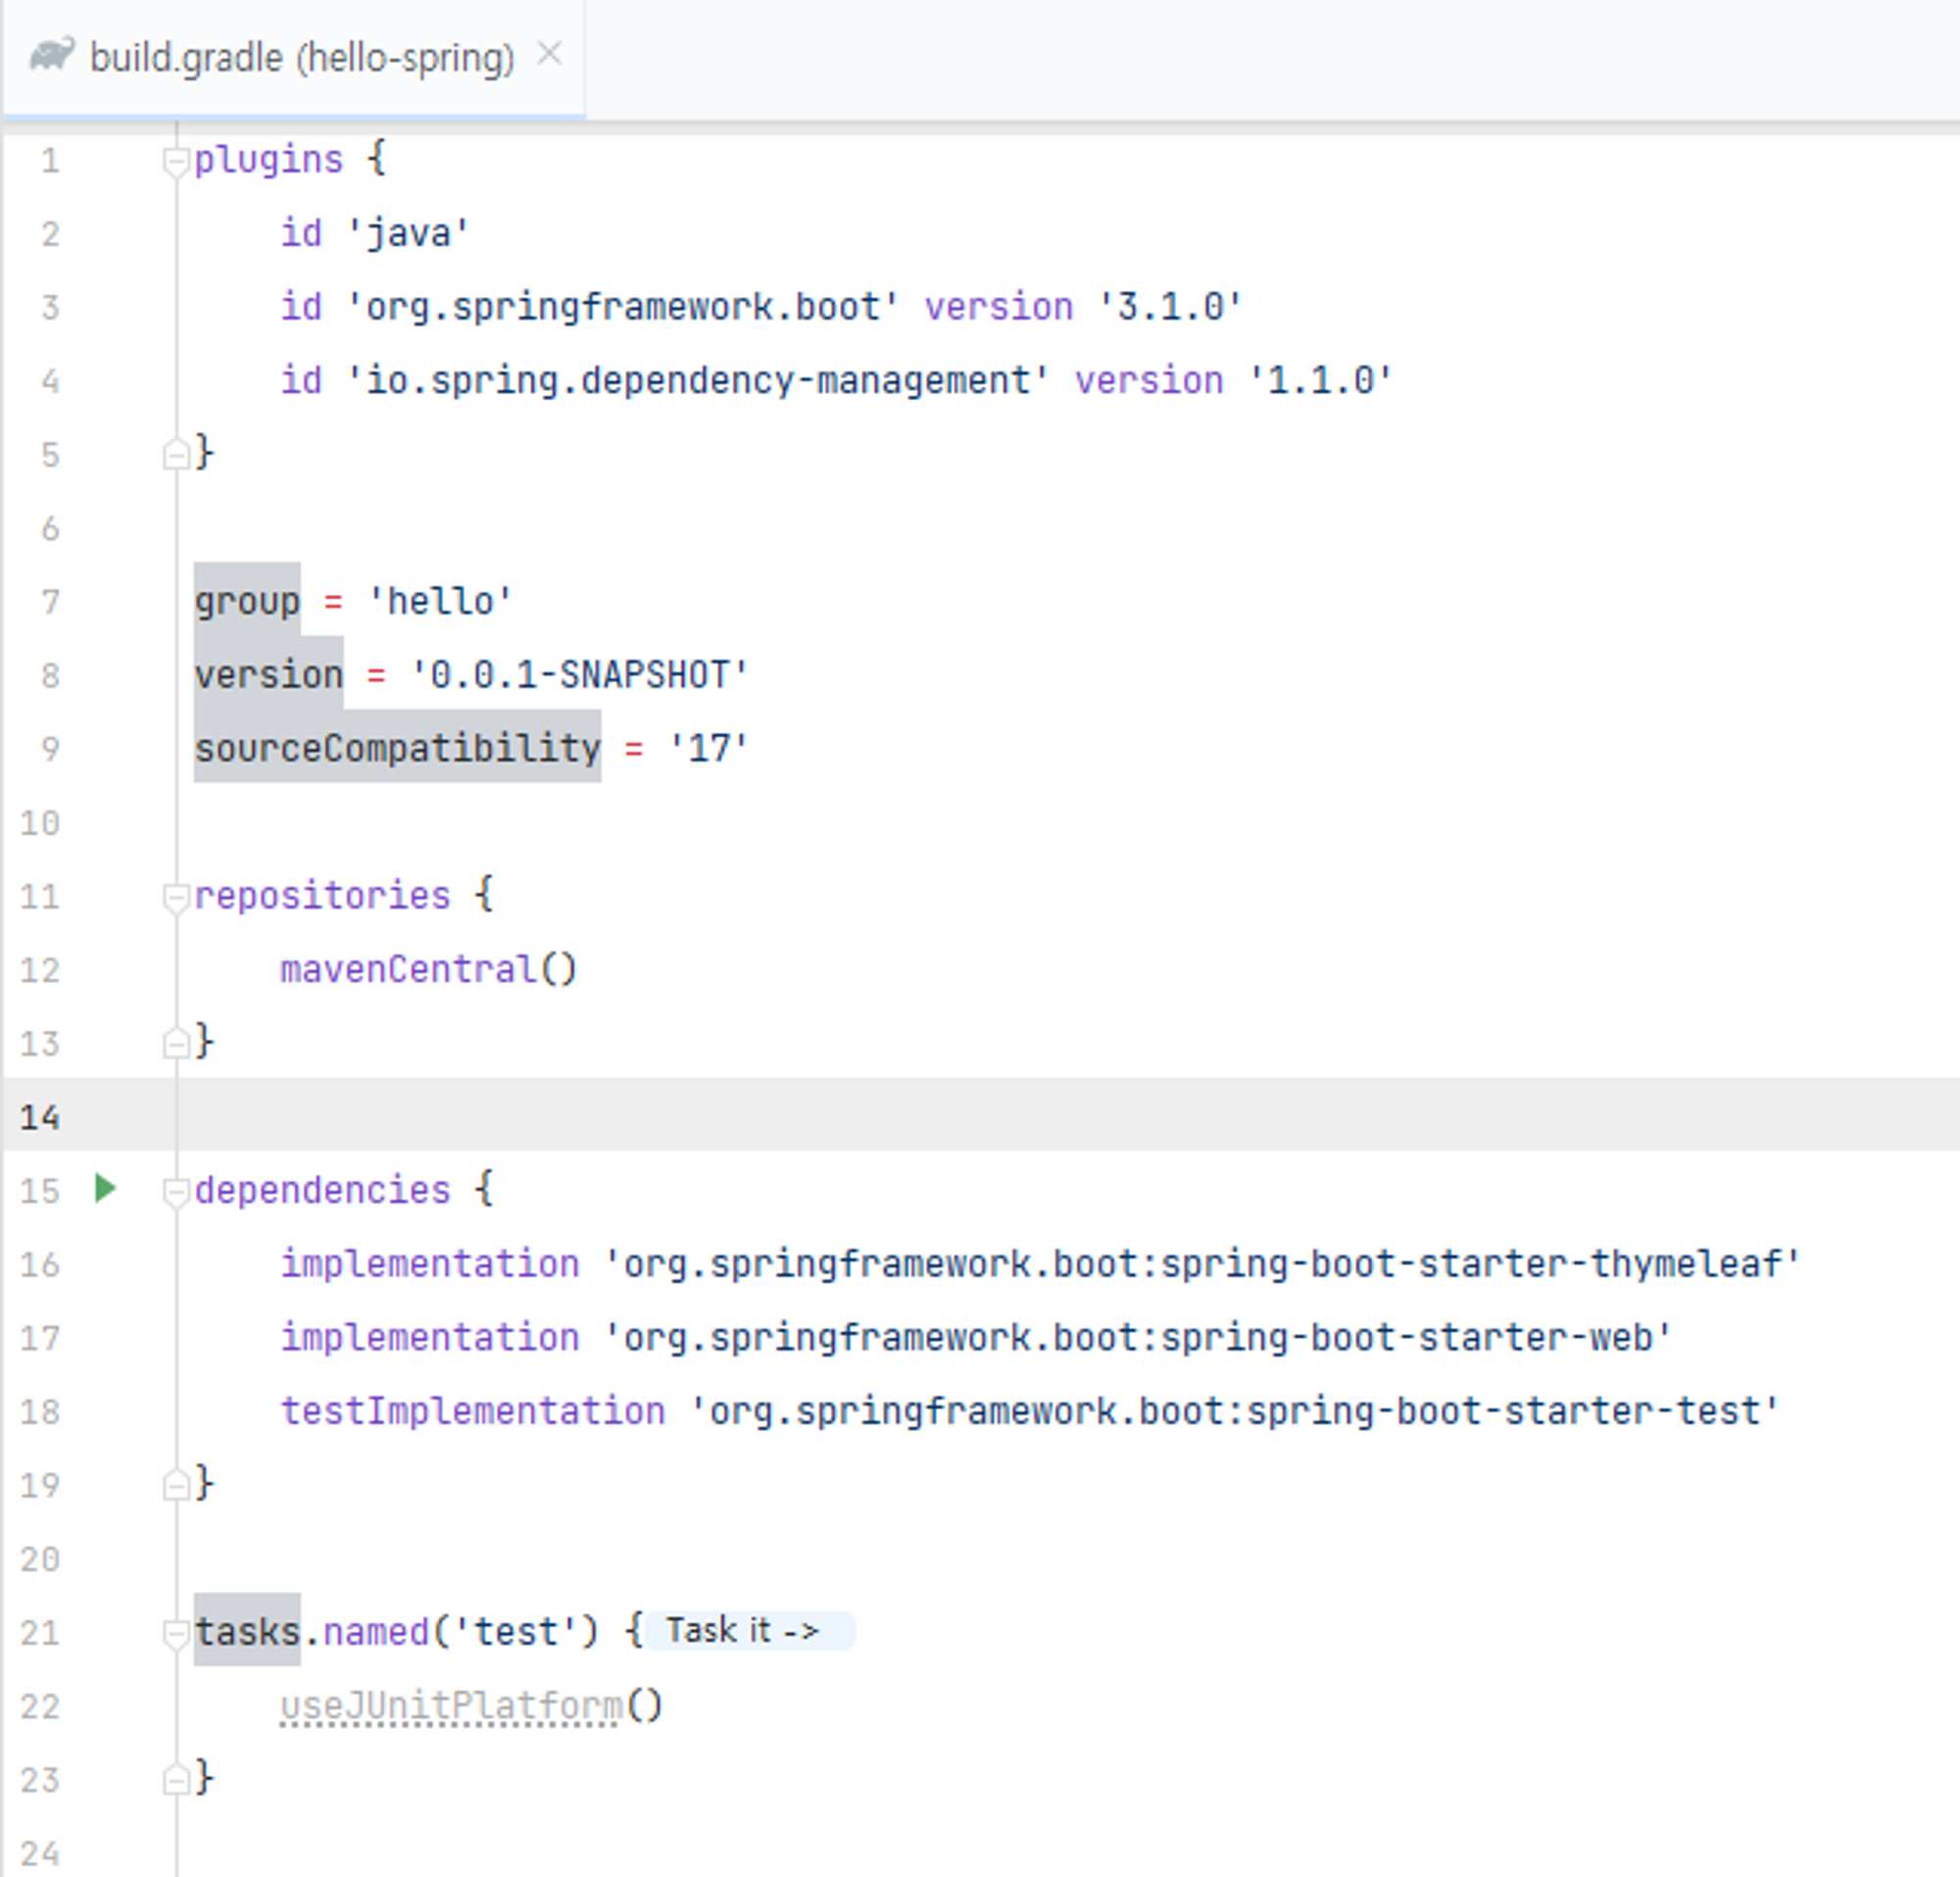
Task: Click fold end marker on line 13
Action: pos(175,1044)
